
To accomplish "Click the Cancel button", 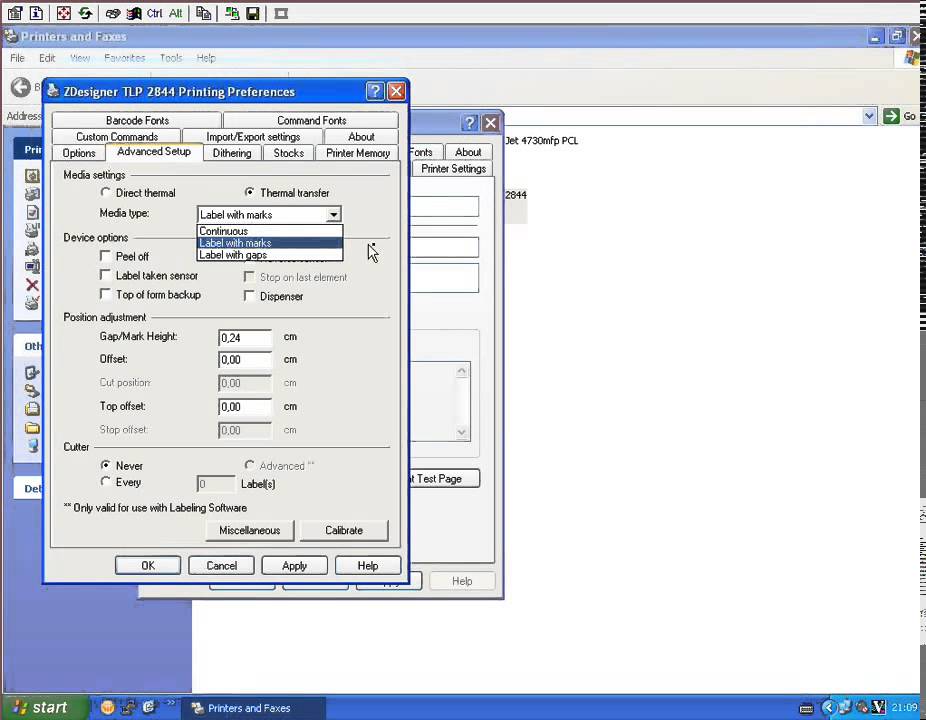I will pyautogui.click(x=221, y=565).
